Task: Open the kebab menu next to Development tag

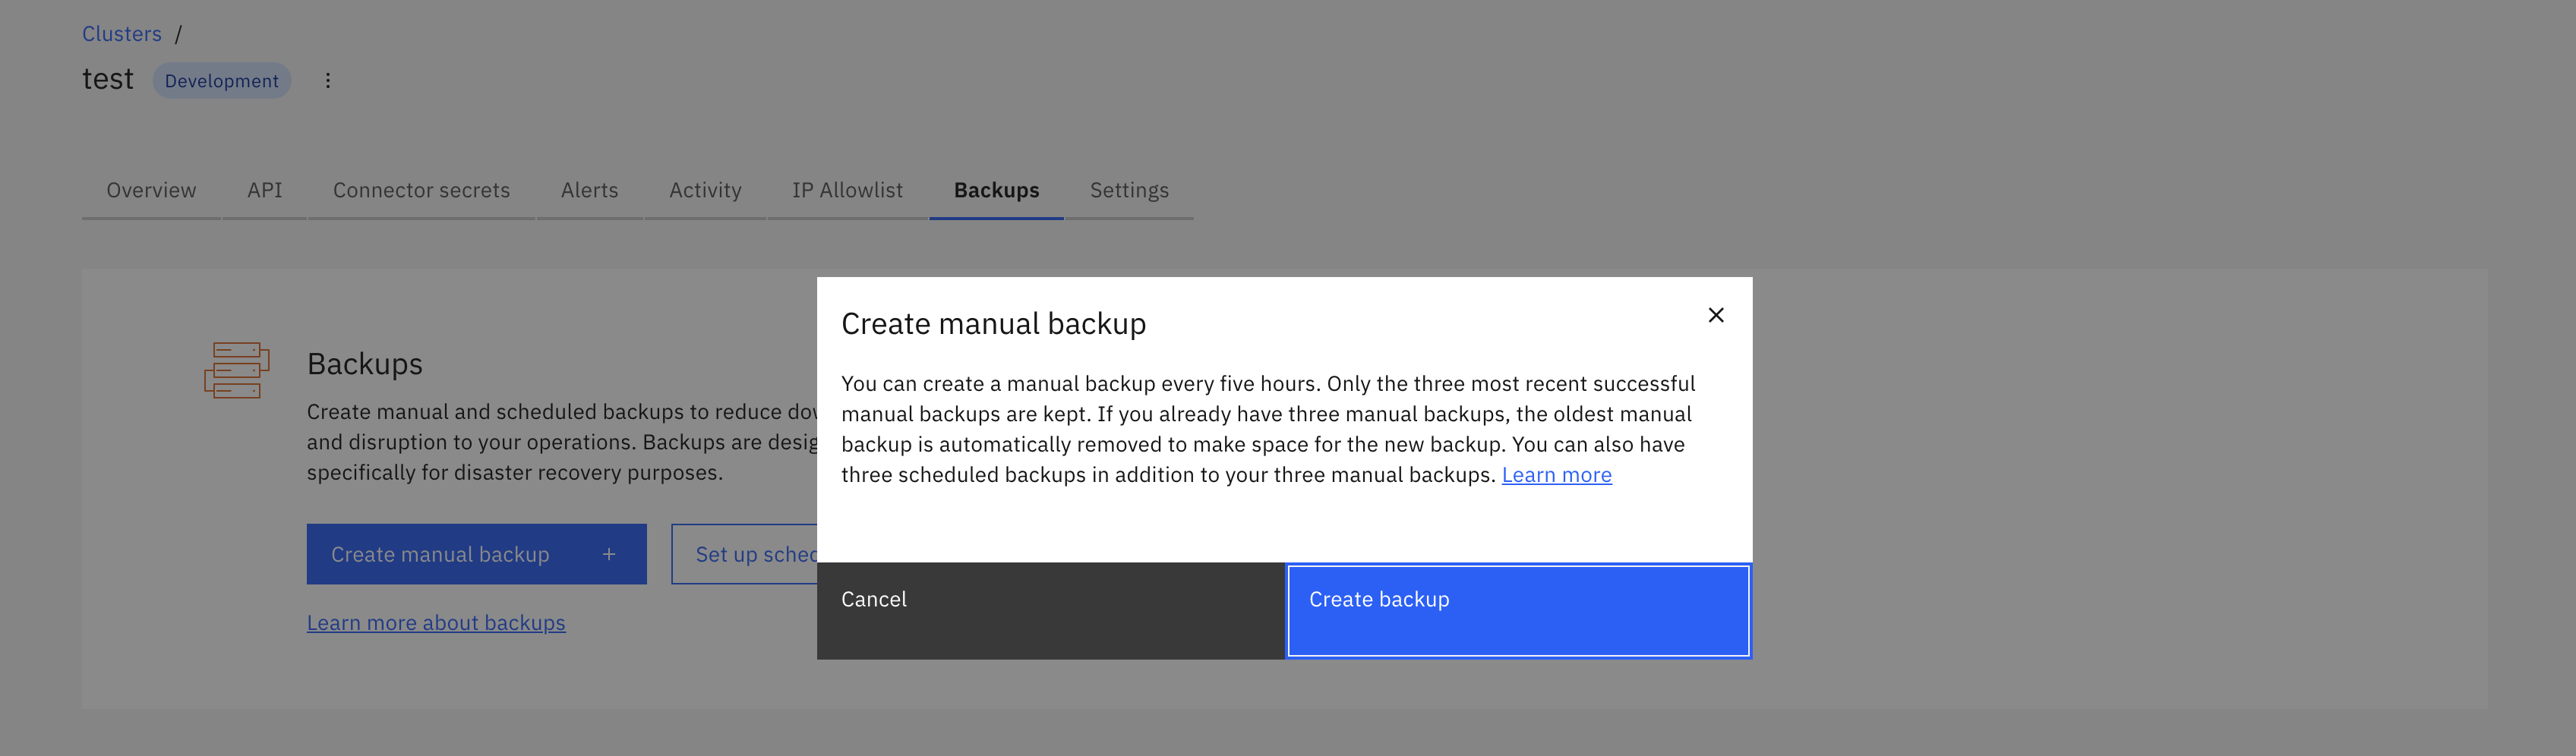Action: pos(327,81)
